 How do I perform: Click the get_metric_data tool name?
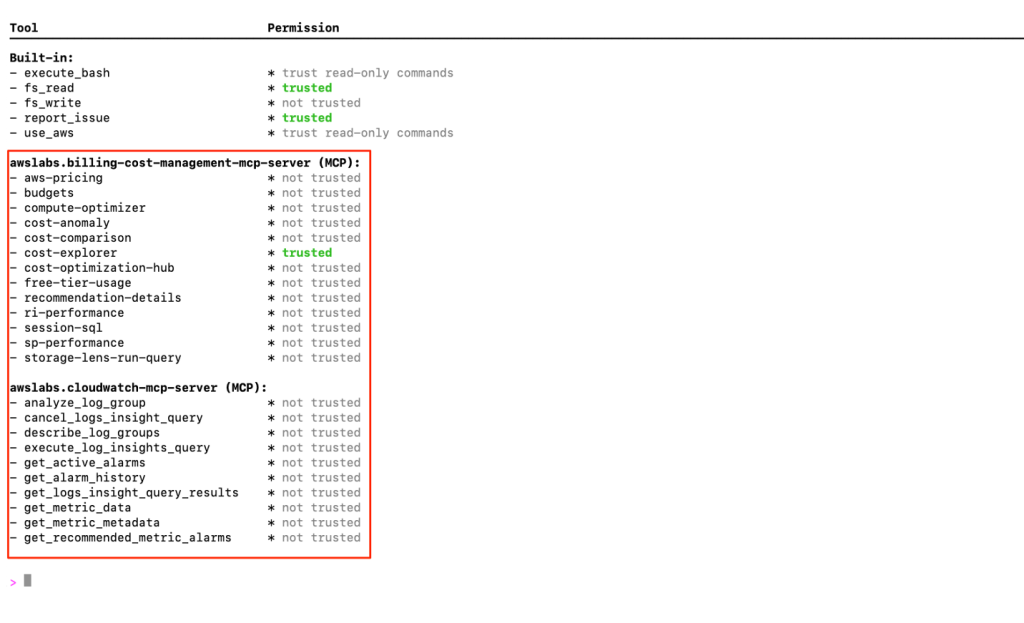(78, 508)
